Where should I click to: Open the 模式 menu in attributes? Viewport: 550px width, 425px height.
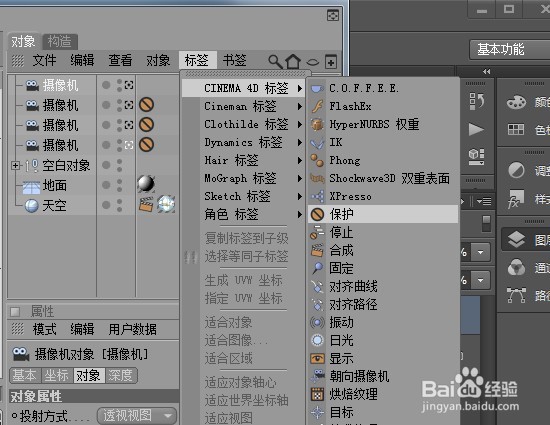(45, 329)
